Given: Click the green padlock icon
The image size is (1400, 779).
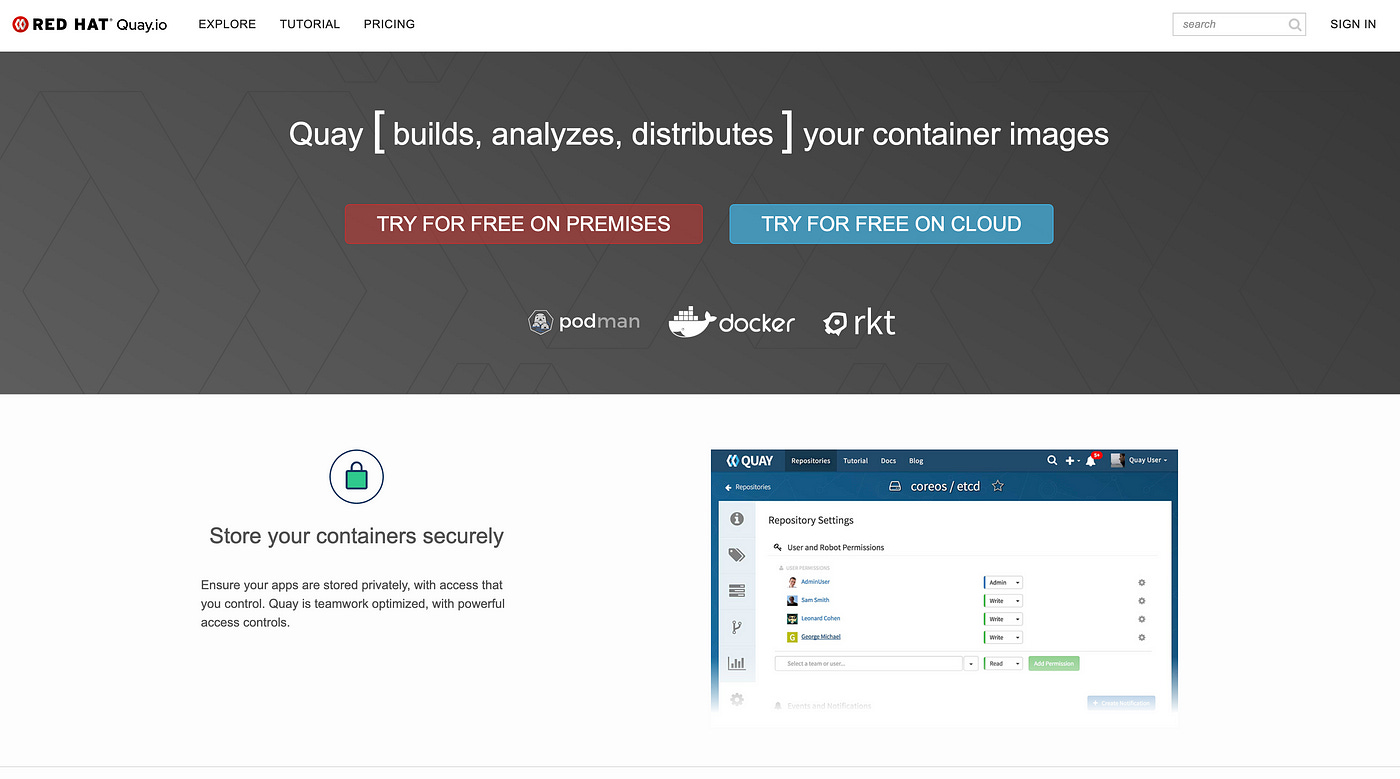Looking at the screenshot, I should tap(357, 476).
